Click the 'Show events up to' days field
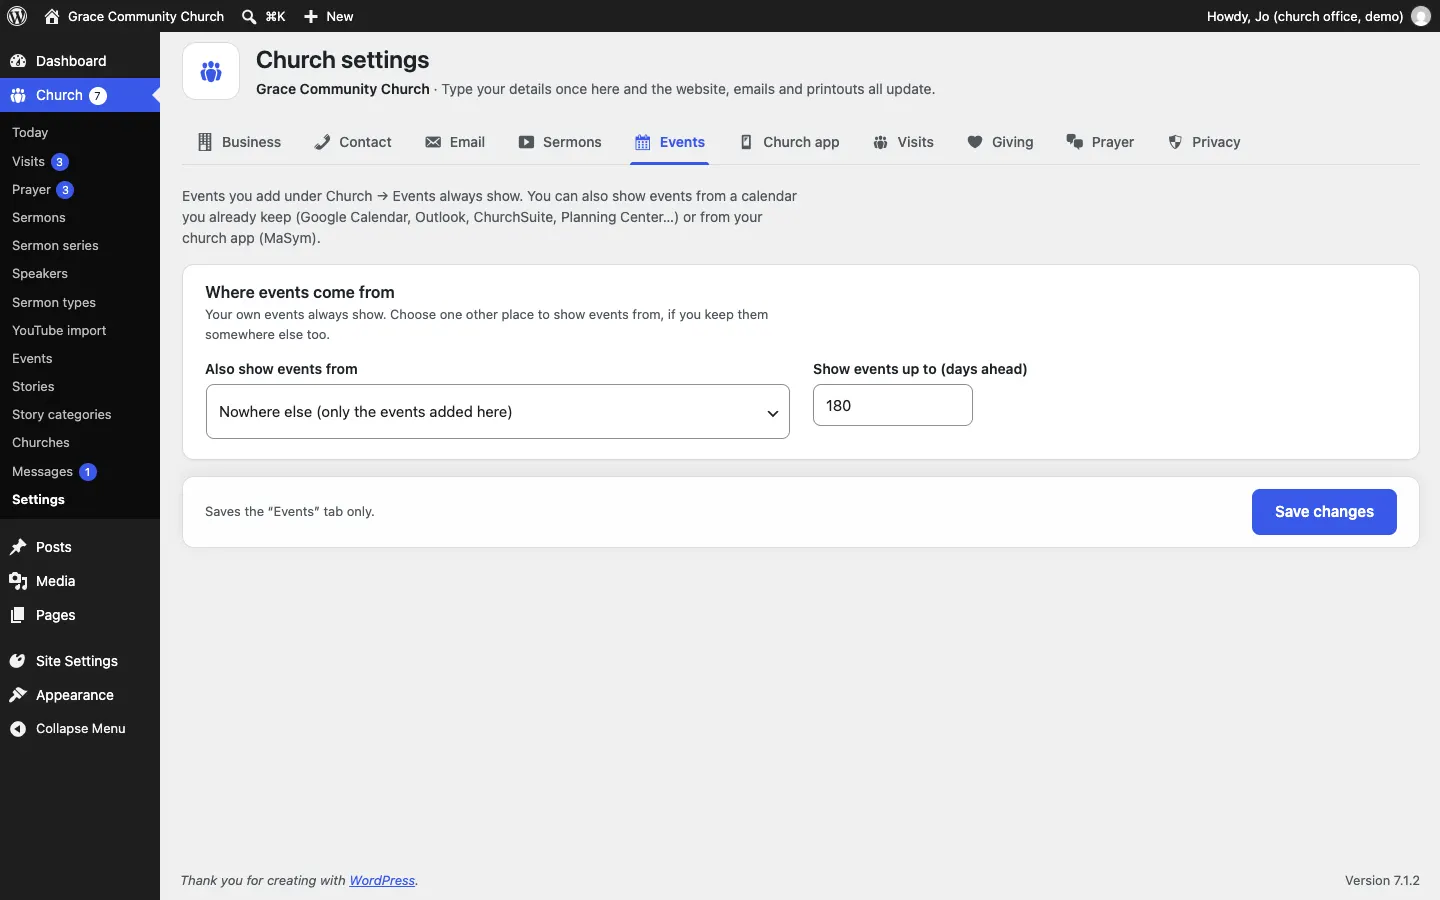 pyautogui.click(x=893, y=406)
